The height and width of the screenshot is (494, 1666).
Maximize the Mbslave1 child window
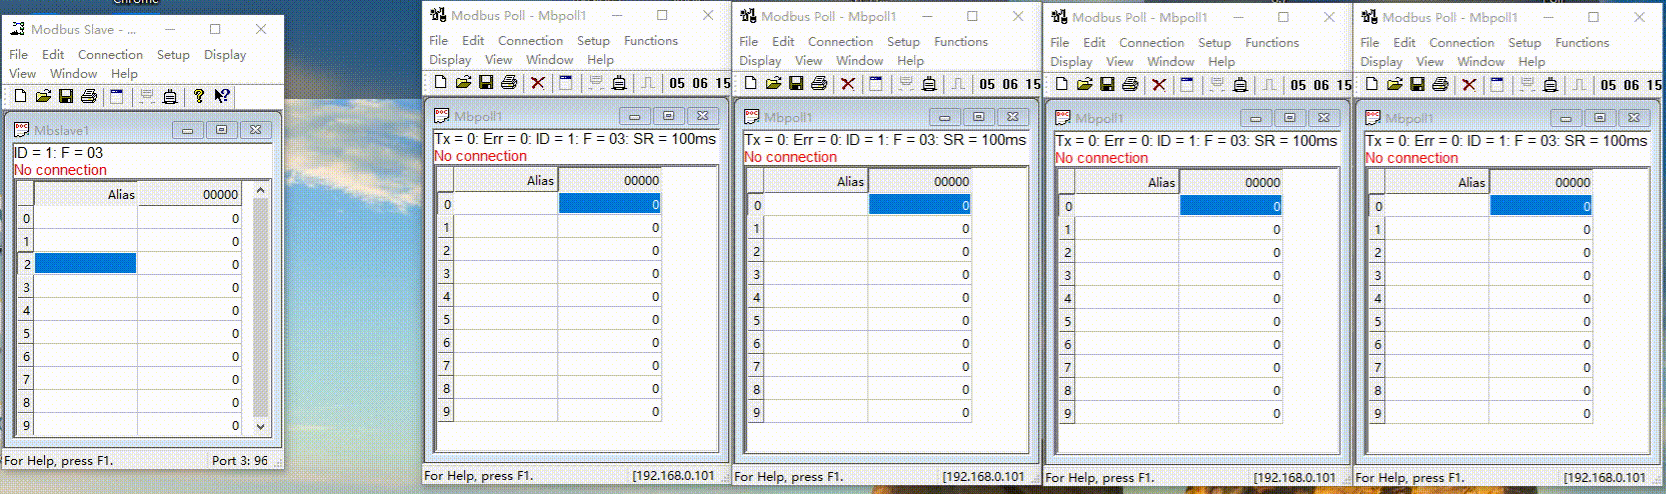coord(221,130)
